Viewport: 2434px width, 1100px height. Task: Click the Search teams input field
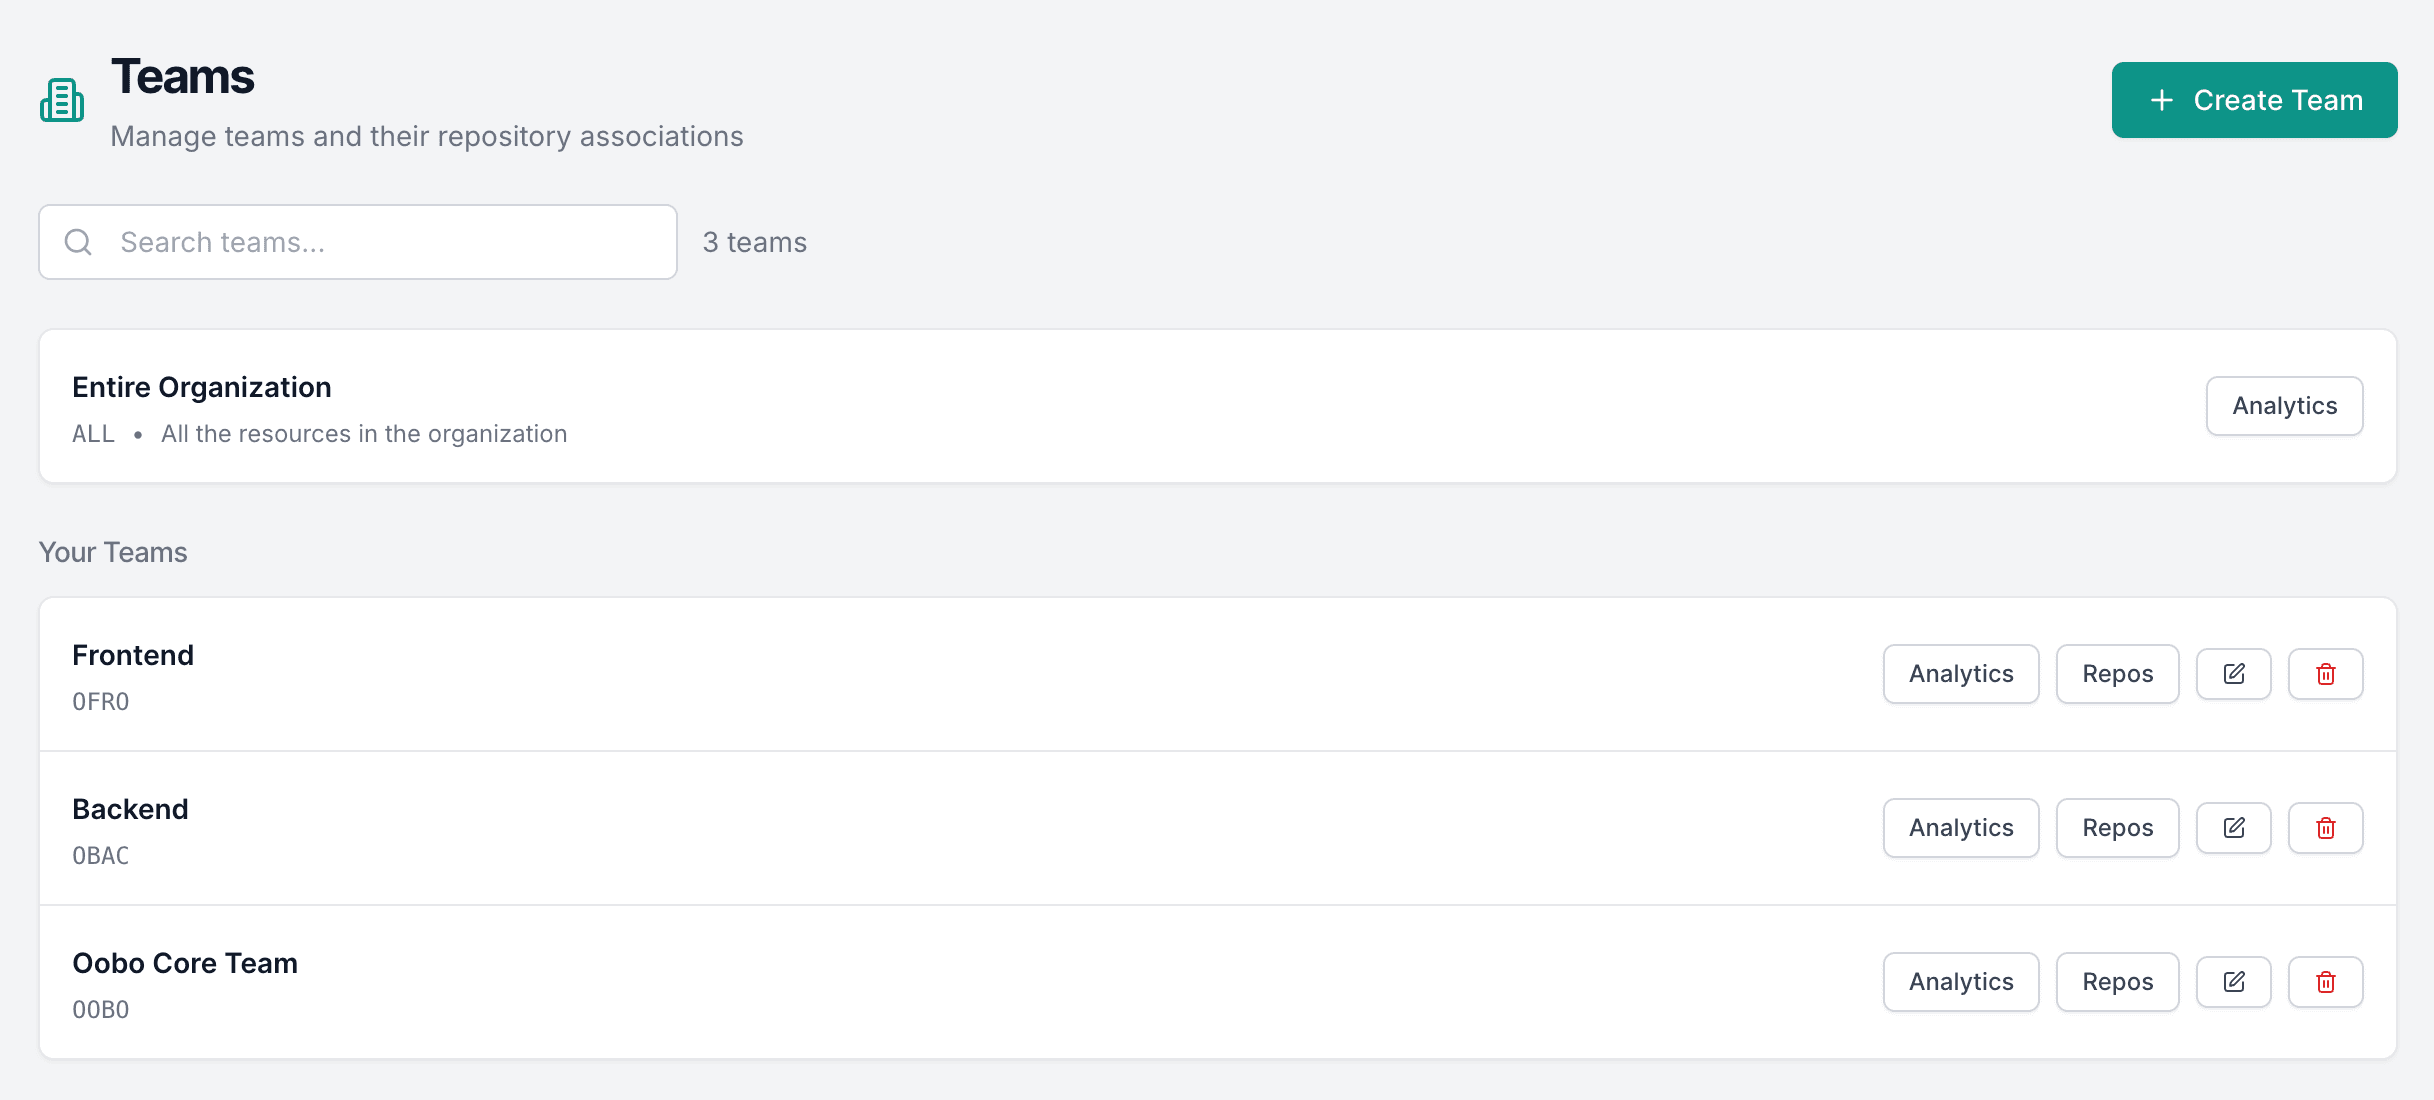tap(357, 241)
